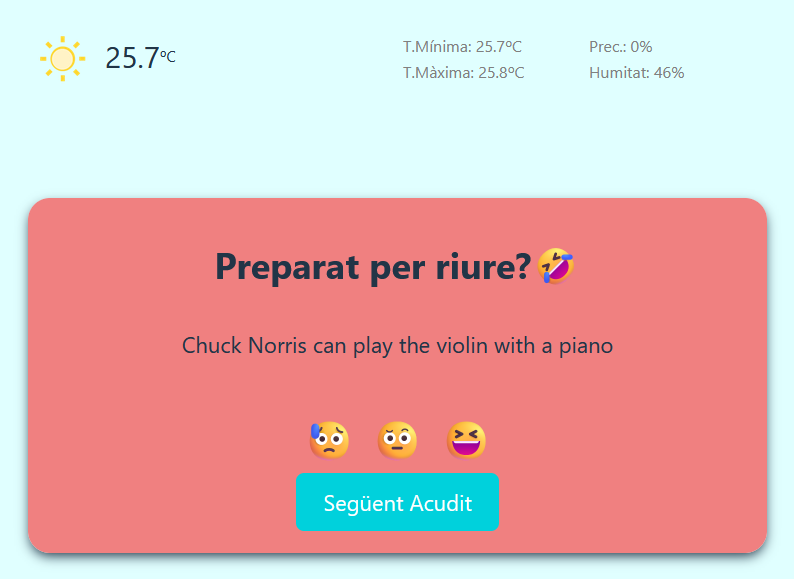Viewport: 794px width, 579px height.
Task: Rate joke with sad sweating emoji
Action: (329, 440)
